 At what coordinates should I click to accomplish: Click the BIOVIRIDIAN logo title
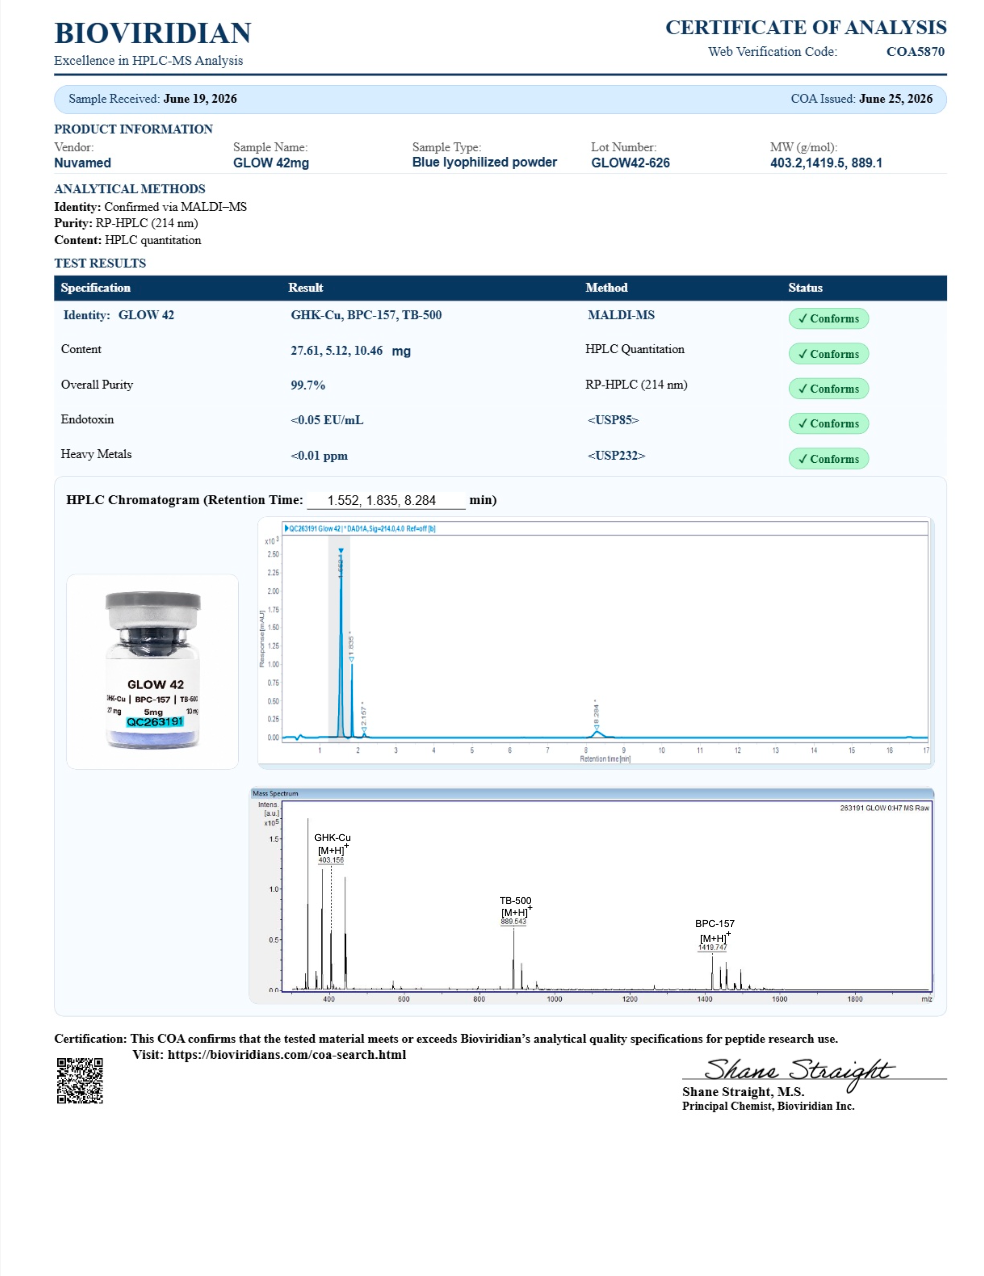click(x=153, y=33)
